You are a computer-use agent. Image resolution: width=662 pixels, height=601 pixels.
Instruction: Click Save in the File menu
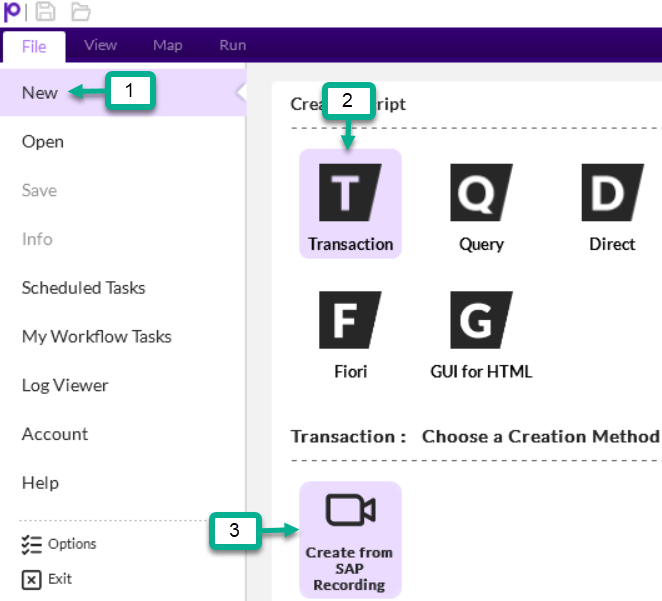pyautogui.click(x=39, y=190)
